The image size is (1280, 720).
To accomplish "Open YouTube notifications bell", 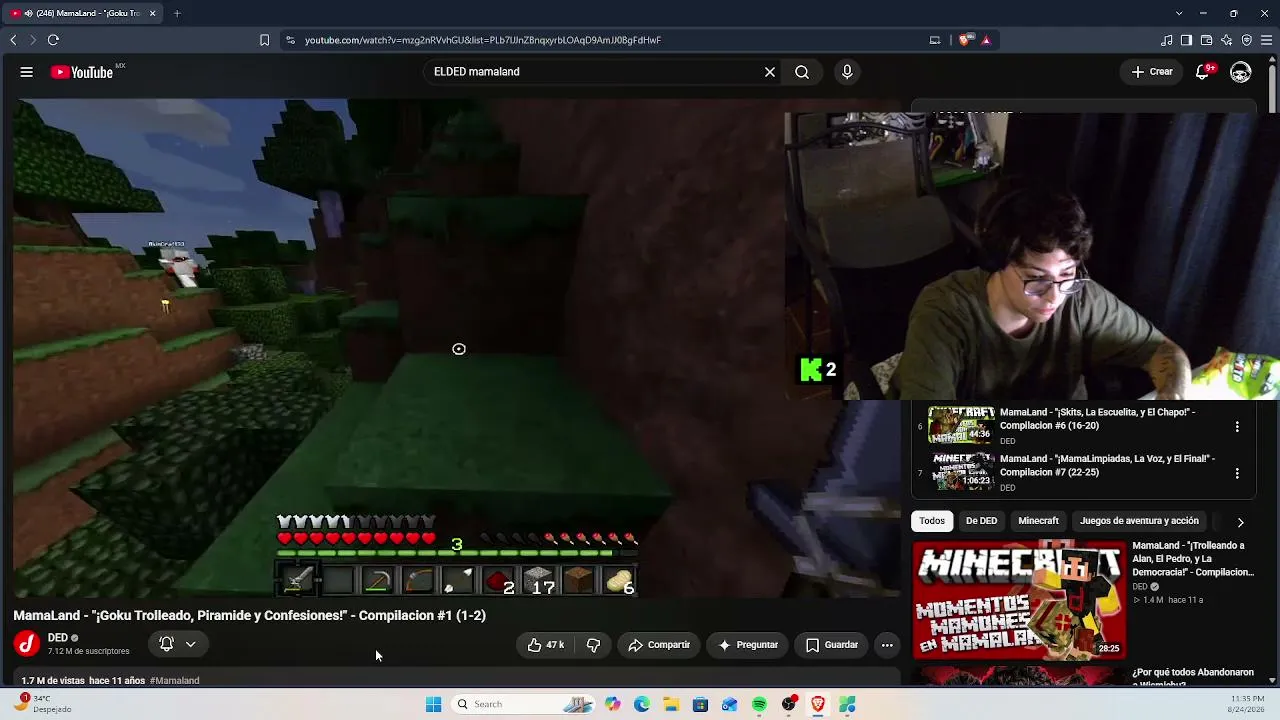I will click(1204, 72).
